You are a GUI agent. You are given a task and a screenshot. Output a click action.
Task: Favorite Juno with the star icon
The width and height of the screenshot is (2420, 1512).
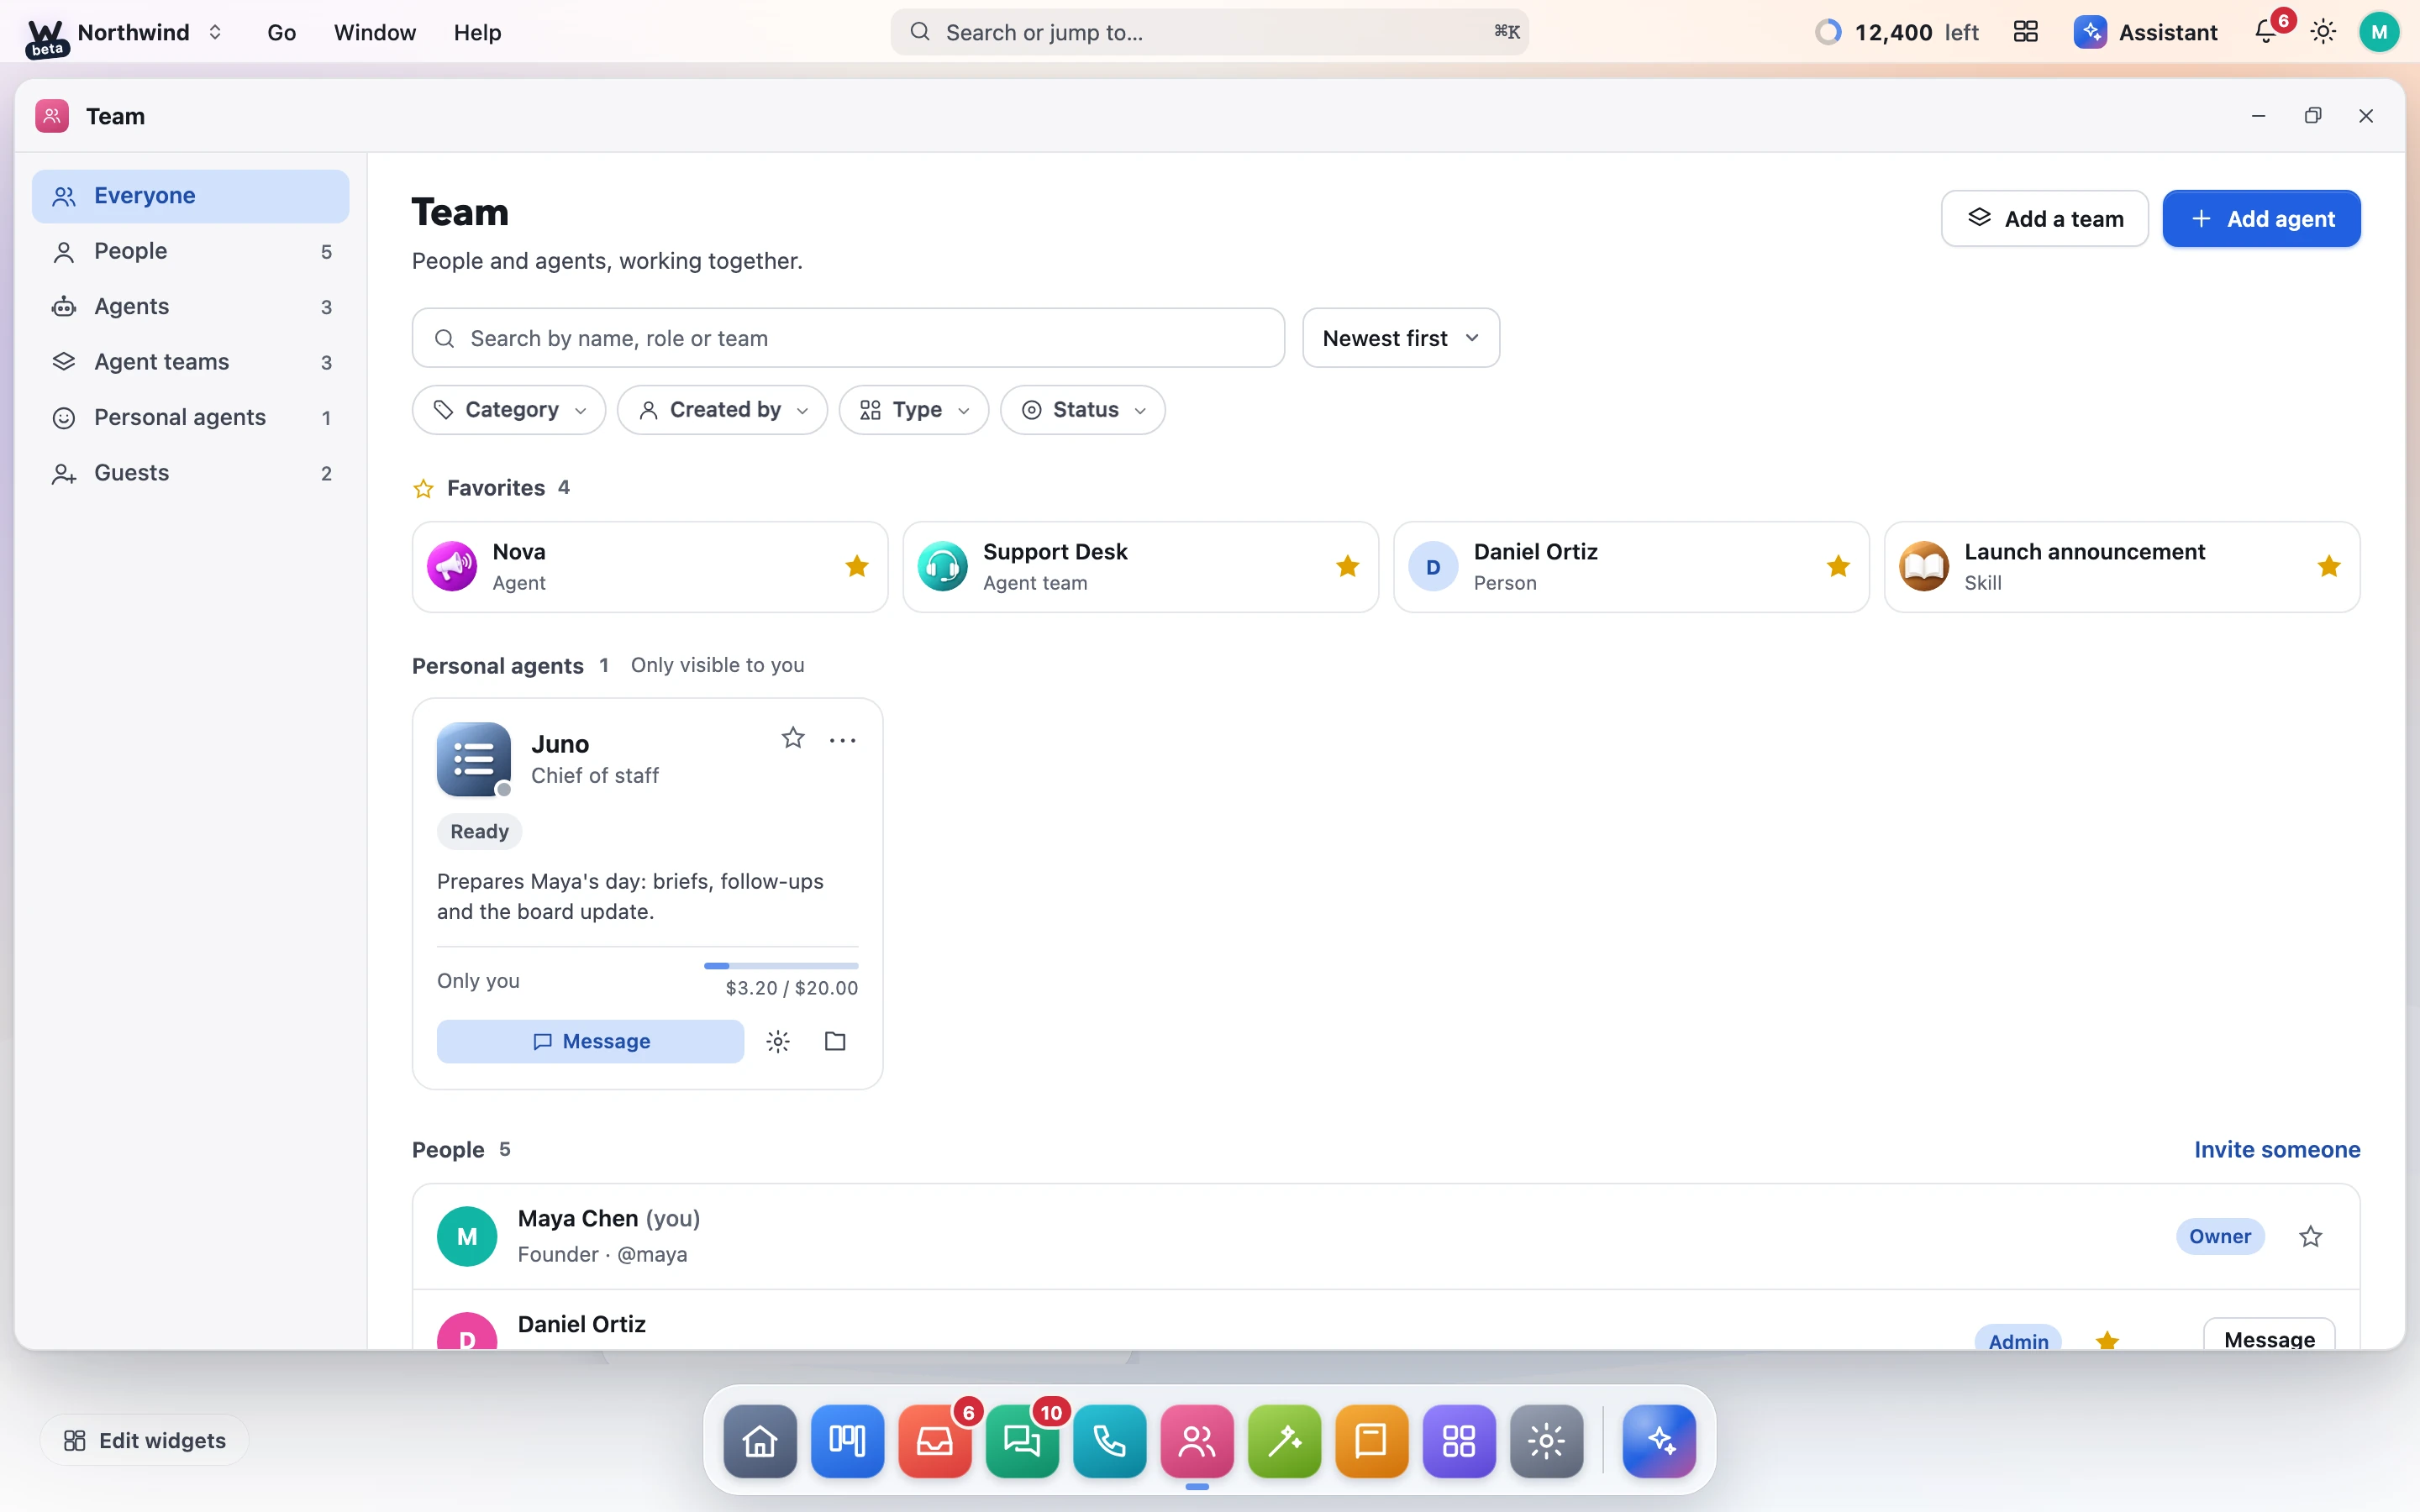click(x=793, y=738)
